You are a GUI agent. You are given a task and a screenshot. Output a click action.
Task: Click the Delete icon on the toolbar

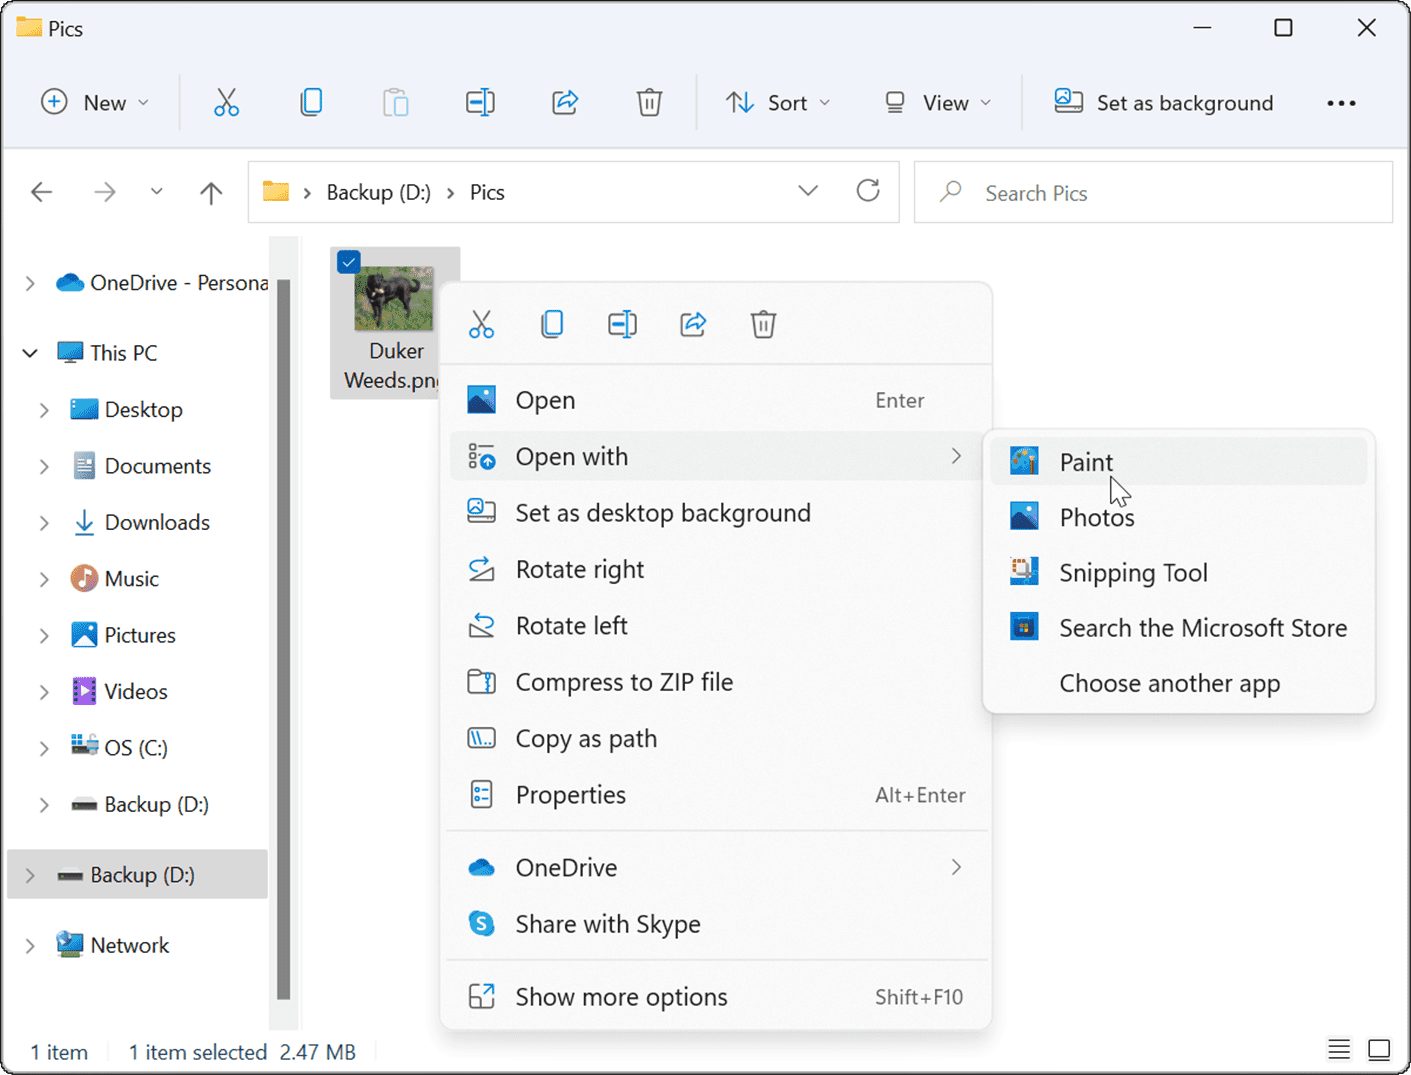click(x=649, y=102)
